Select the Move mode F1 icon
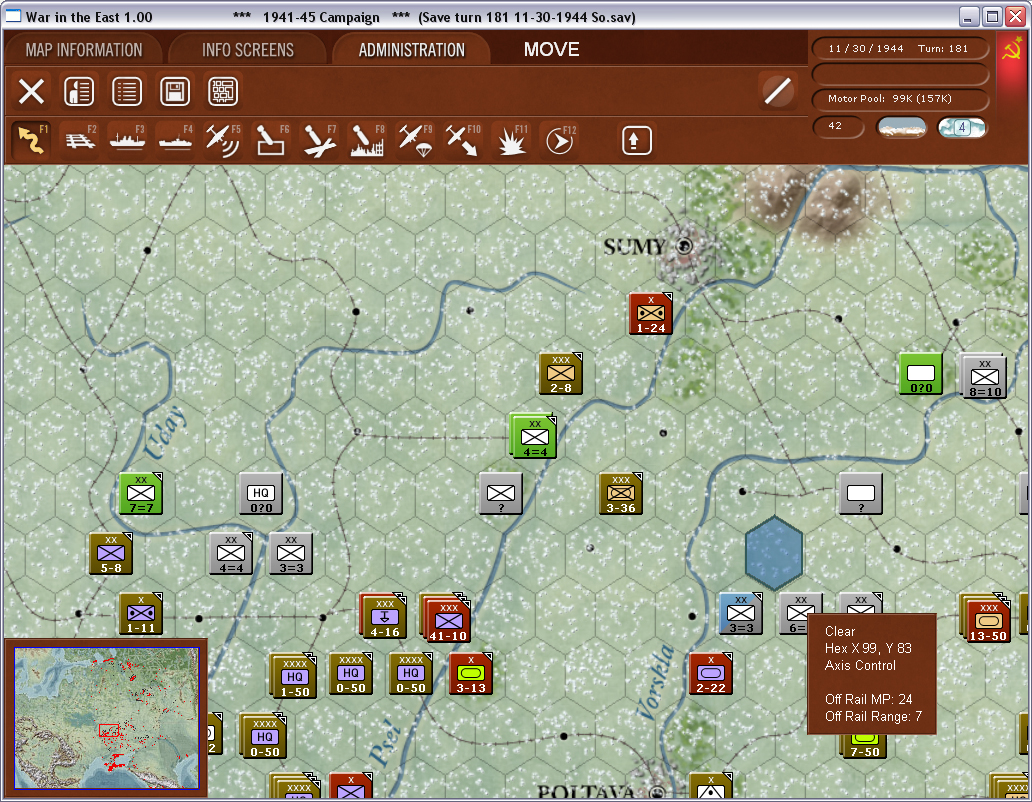 [31, 140]
